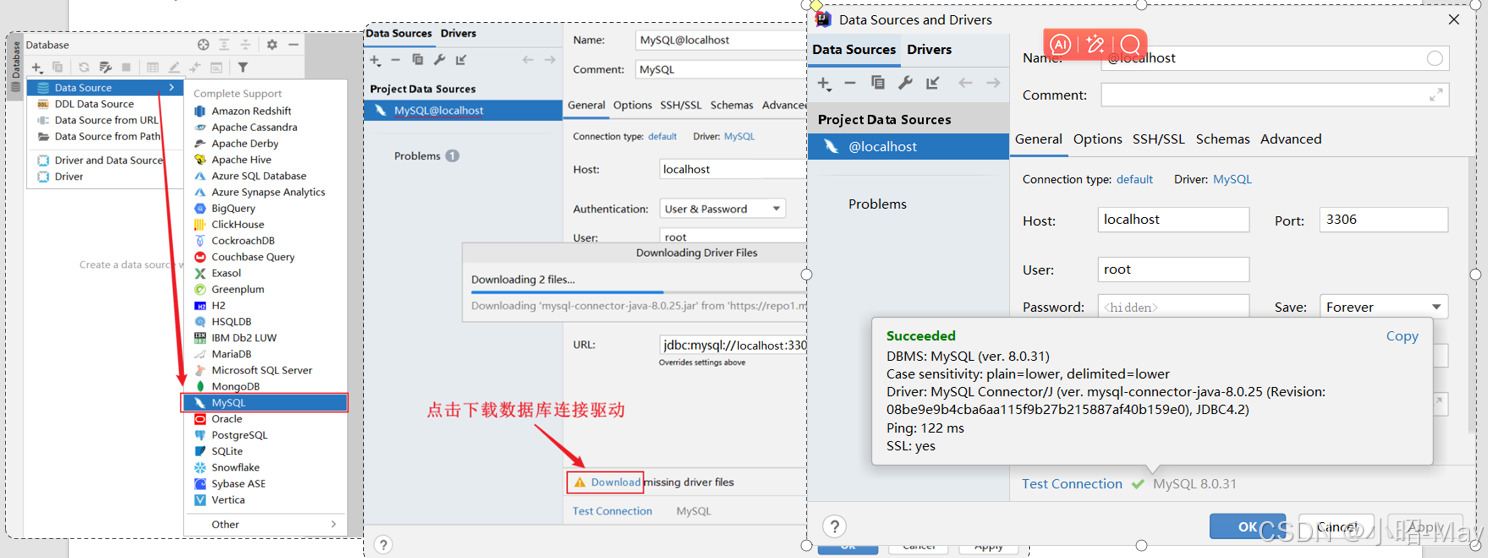Image resolution: width=1488 pixels, height=558 pixels.
Task: Click back arrow in titled Data Sources and Drivers dialog
Action: 965,83
